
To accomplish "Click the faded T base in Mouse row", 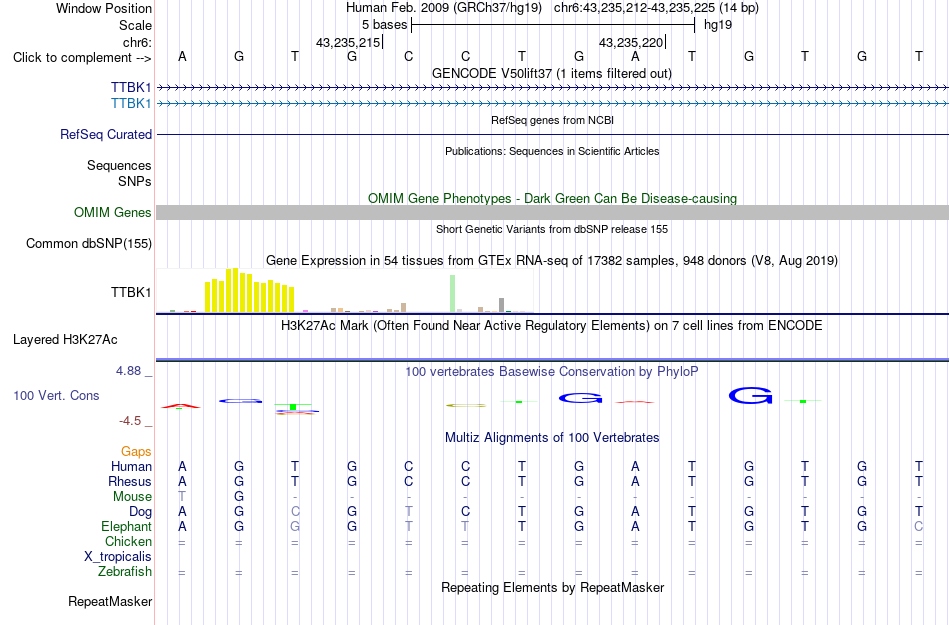I will click(182, 497).
